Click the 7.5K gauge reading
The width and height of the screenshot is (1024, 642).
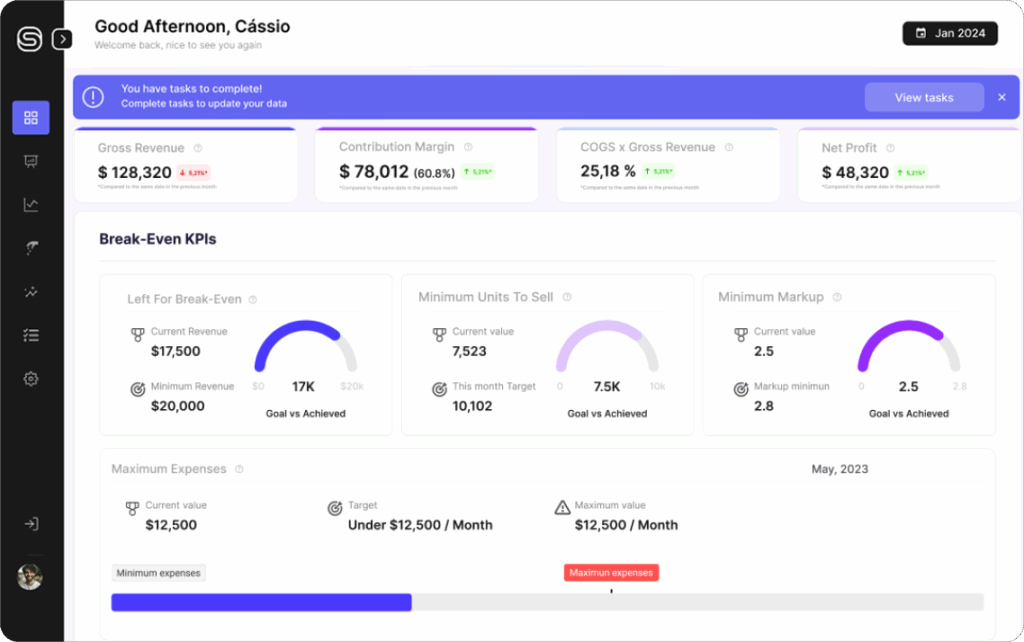point(607,387)
